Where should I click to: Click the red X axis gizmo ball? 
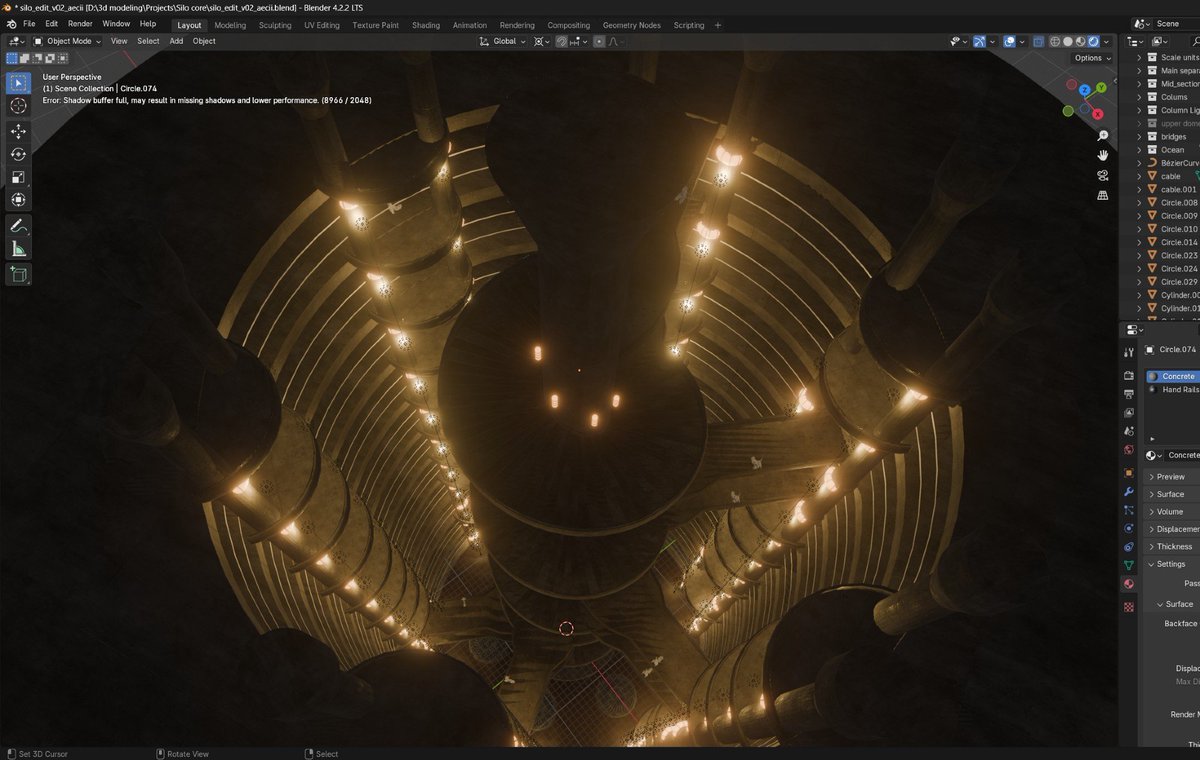click(1098, 114)
